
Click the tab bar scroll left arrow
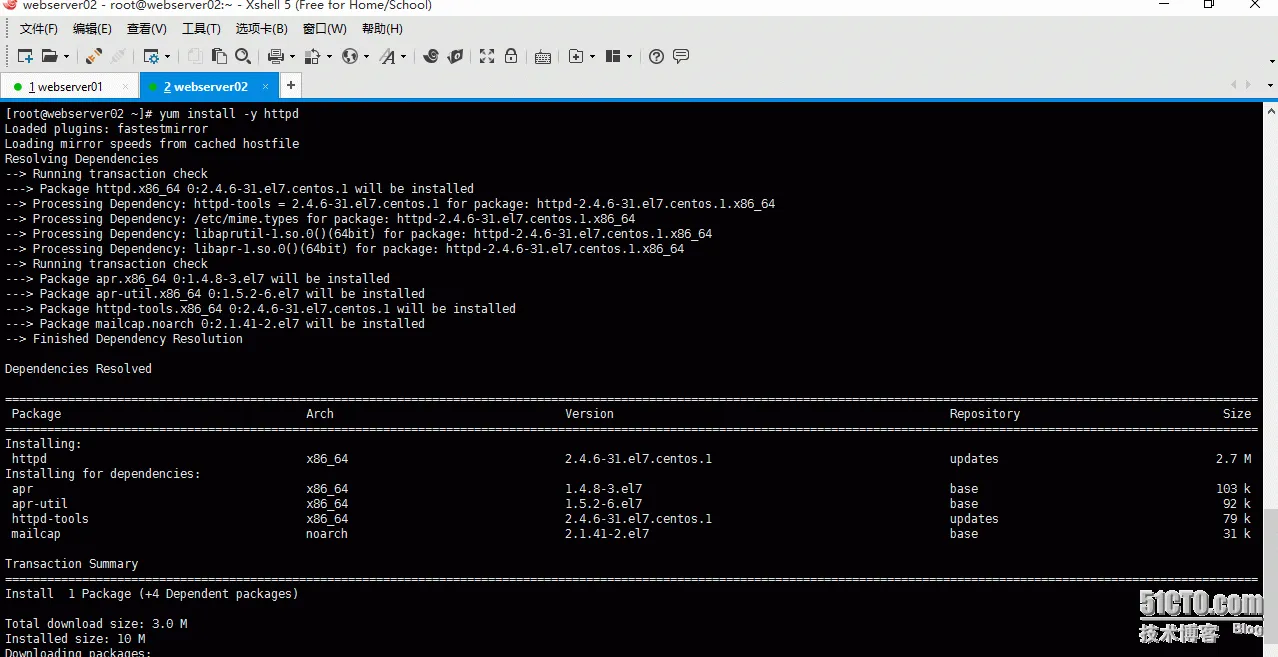point(1234,86)
